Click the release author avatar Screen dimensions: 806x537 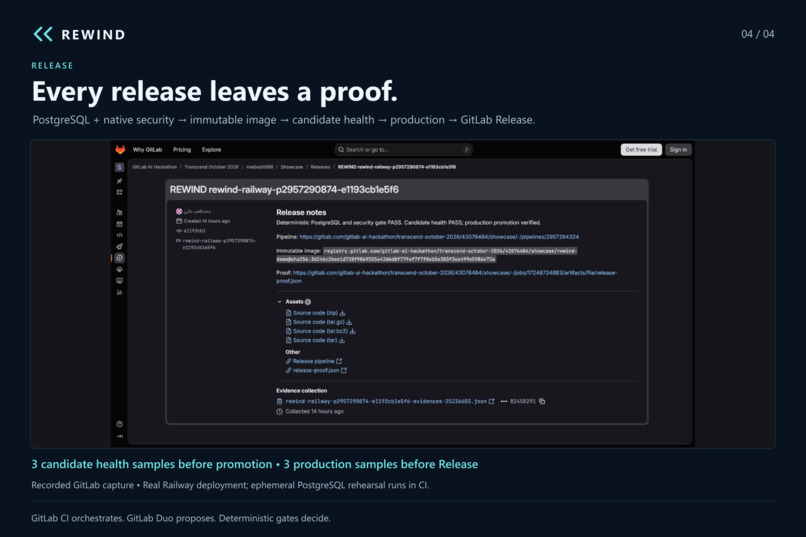[179, 211]
